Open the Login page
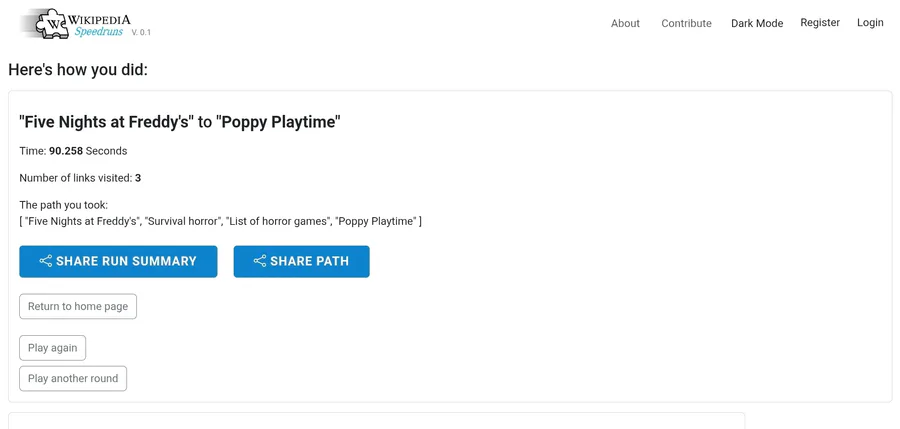 point(870,22)
